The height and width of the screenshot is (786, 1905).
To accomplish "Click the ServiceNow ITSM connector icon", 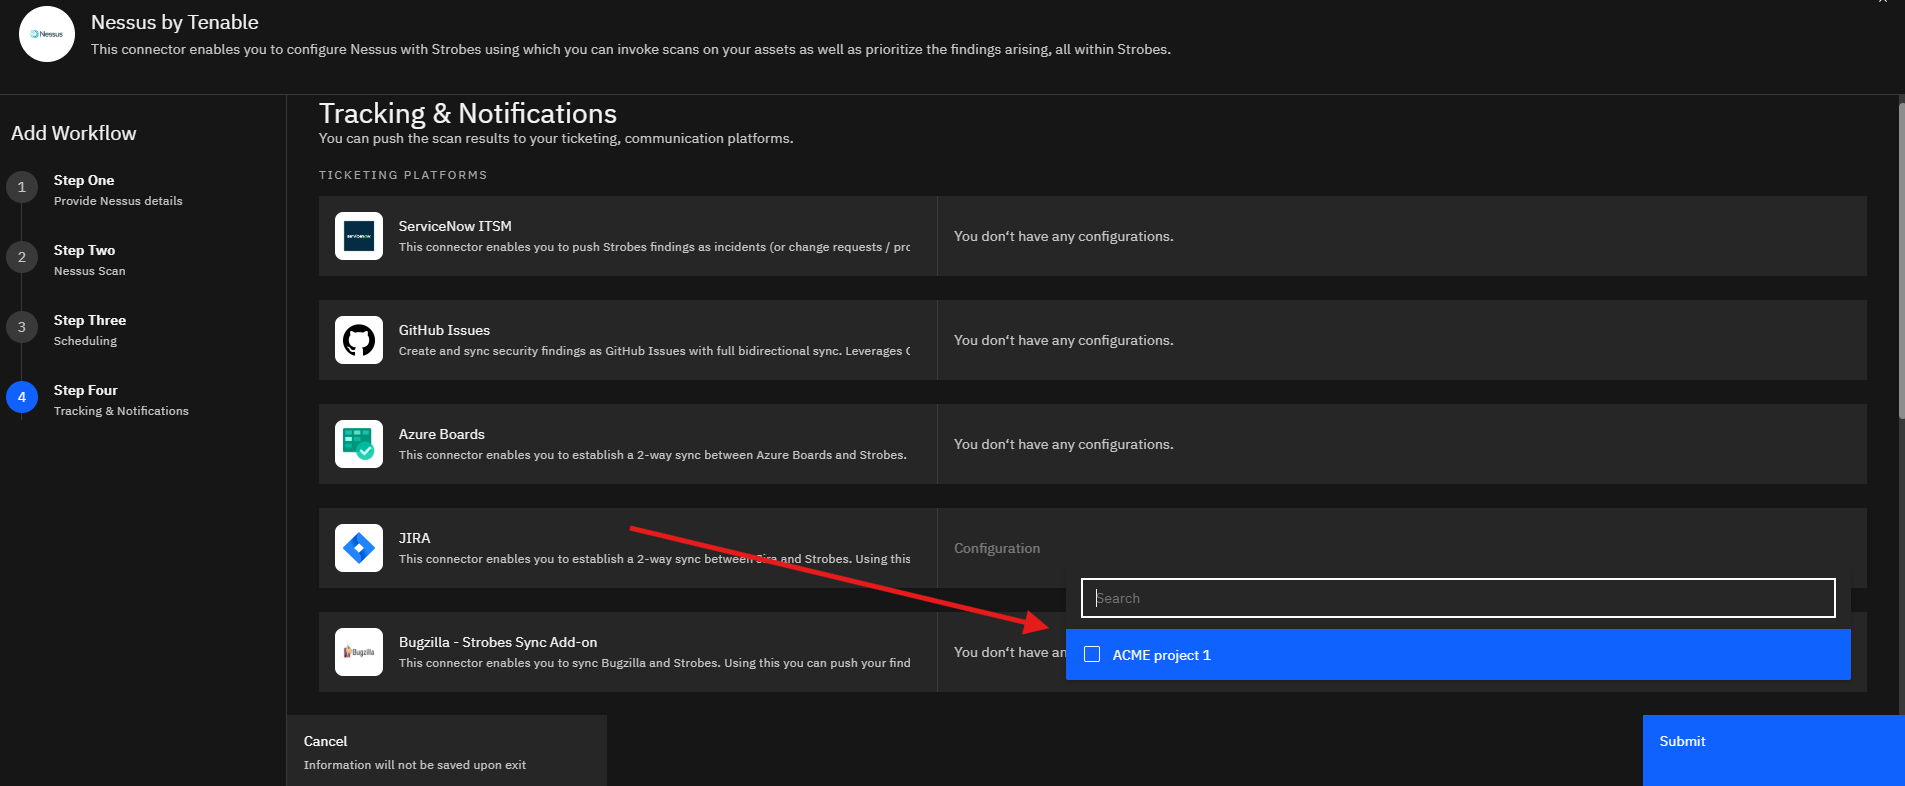I will tap(359, 236).
